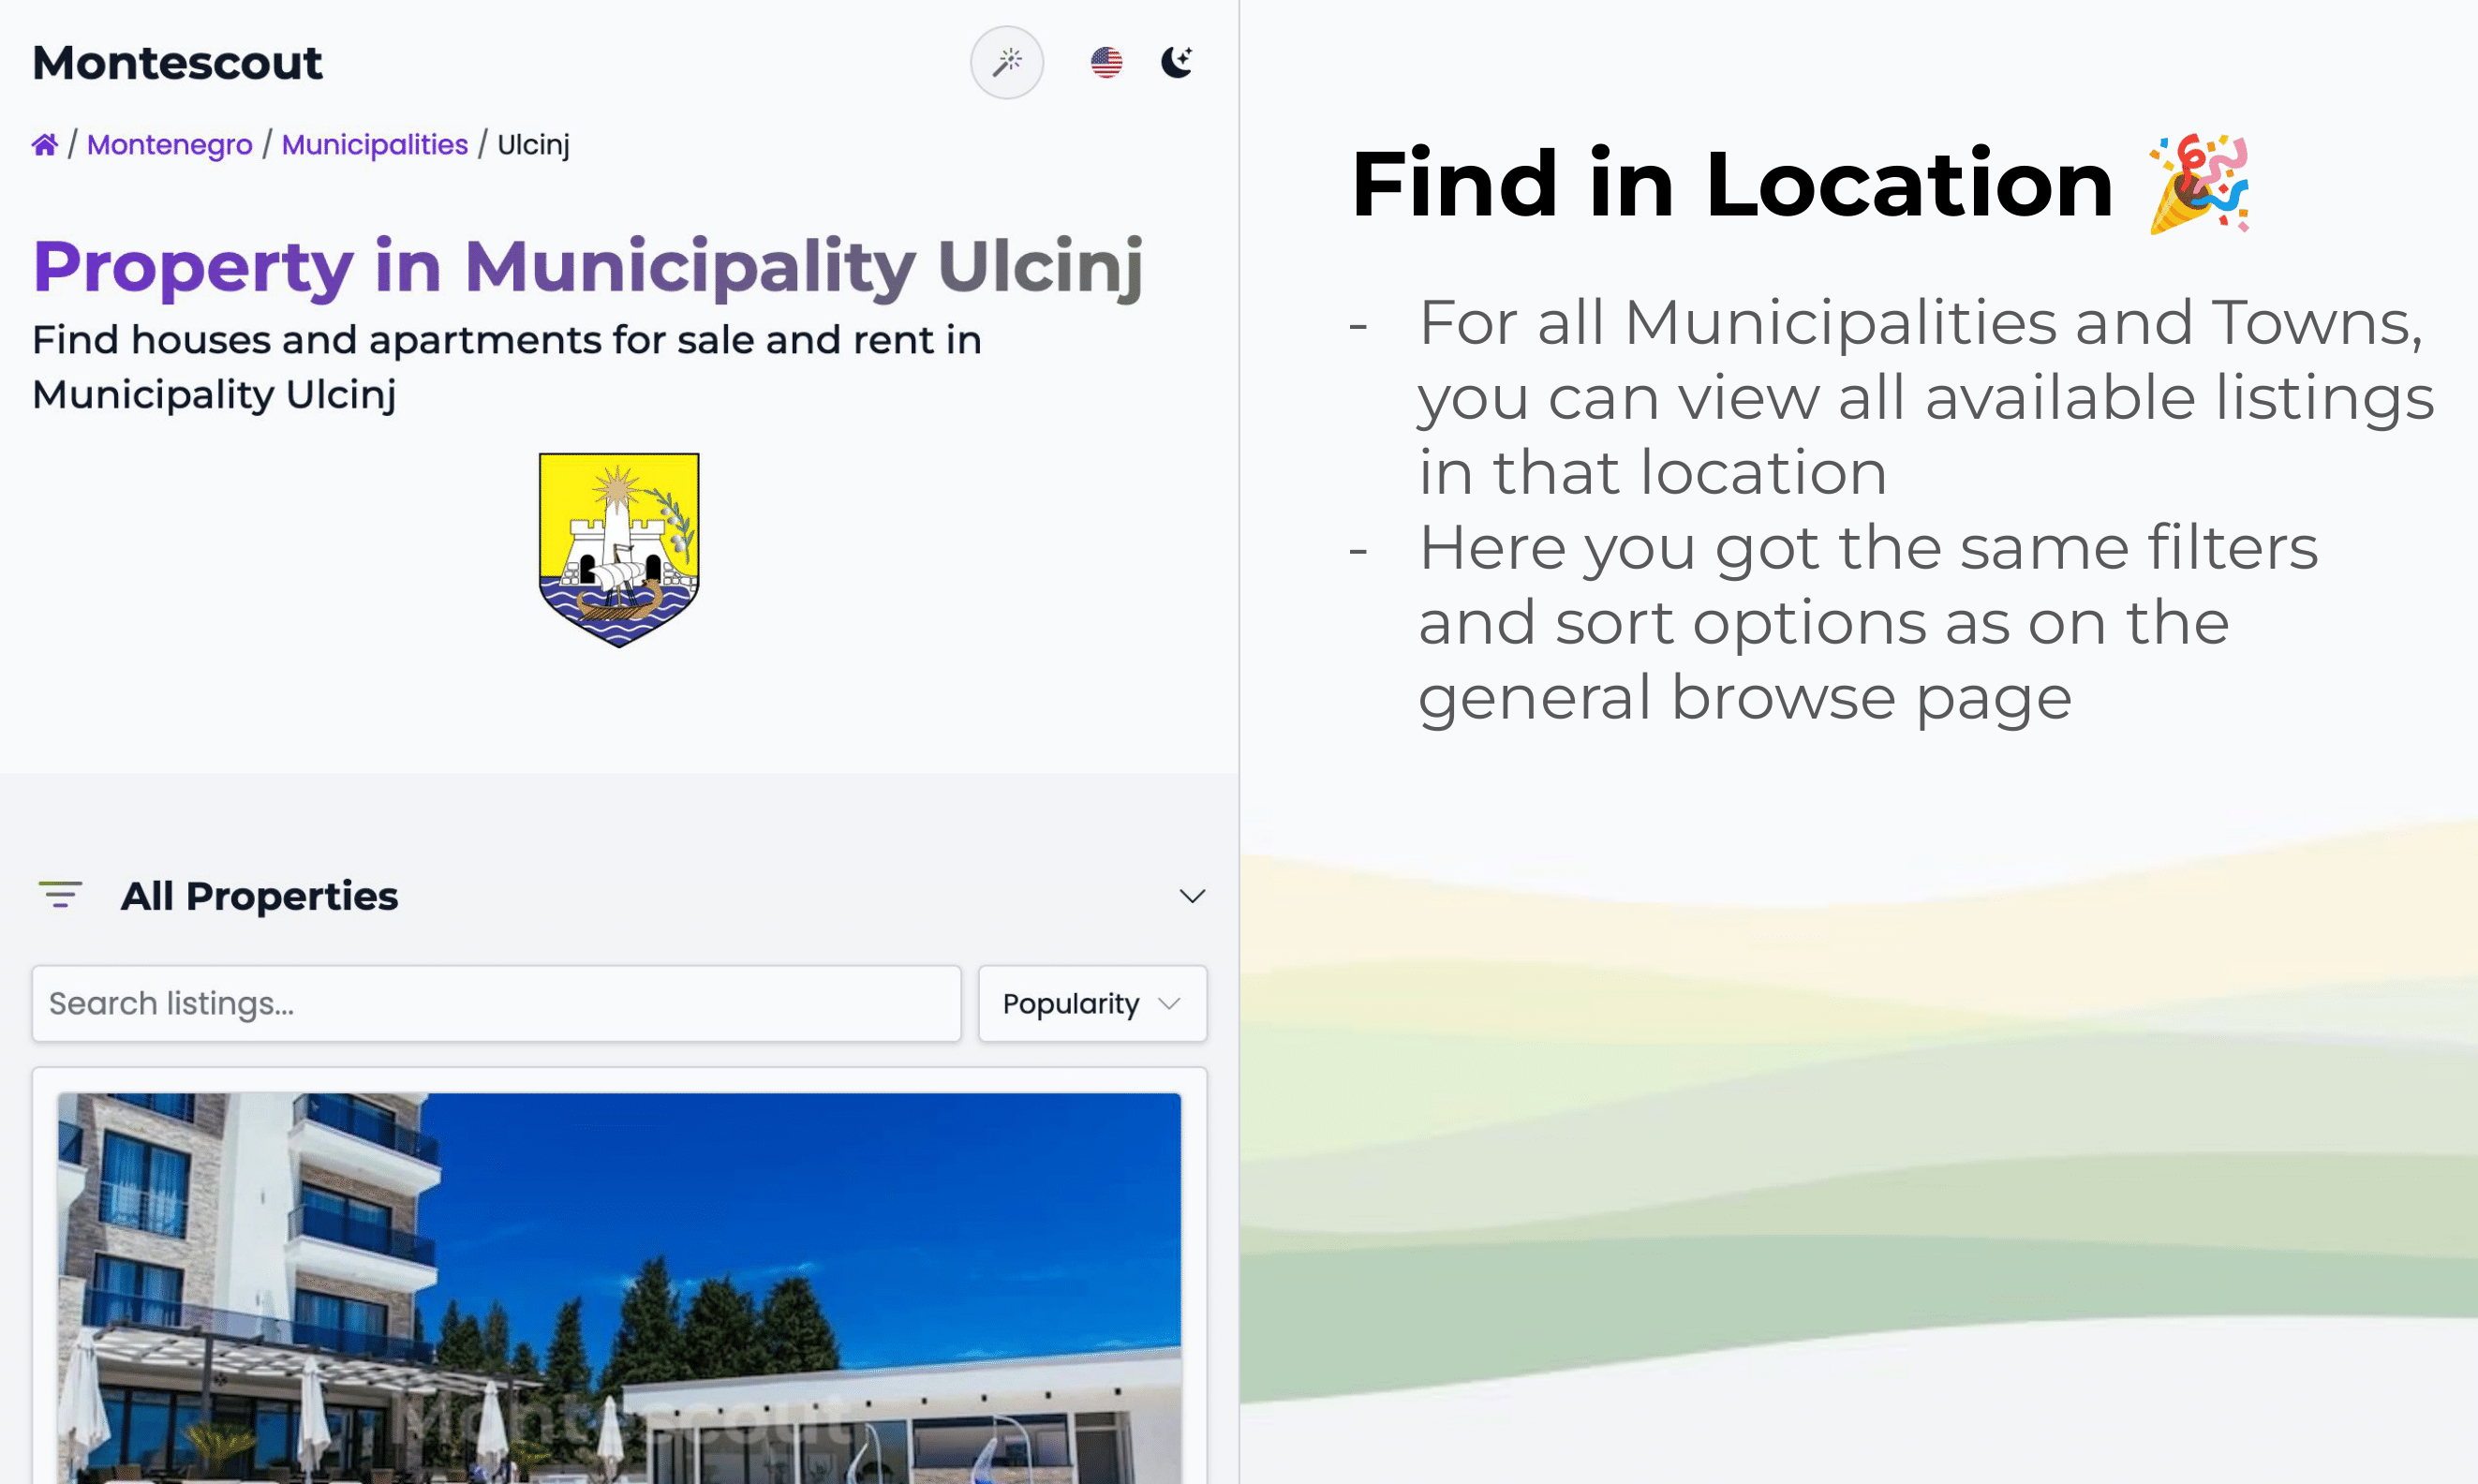Click the party popper emoji

pos(2199,184)
